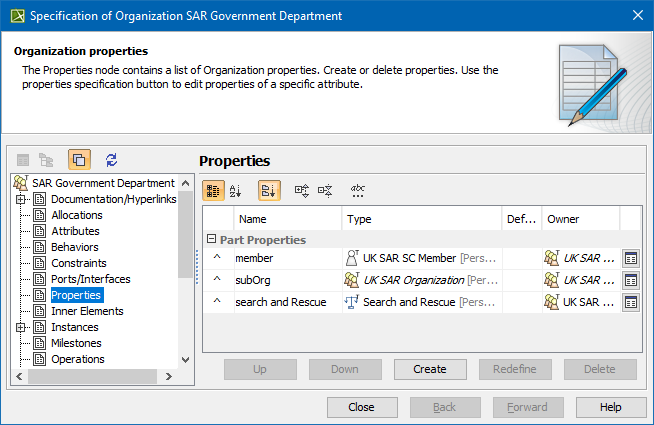Toggle alphabetical A-Z sort button
Viewport: 654px width, 425px height.
(x=237, y=190)
